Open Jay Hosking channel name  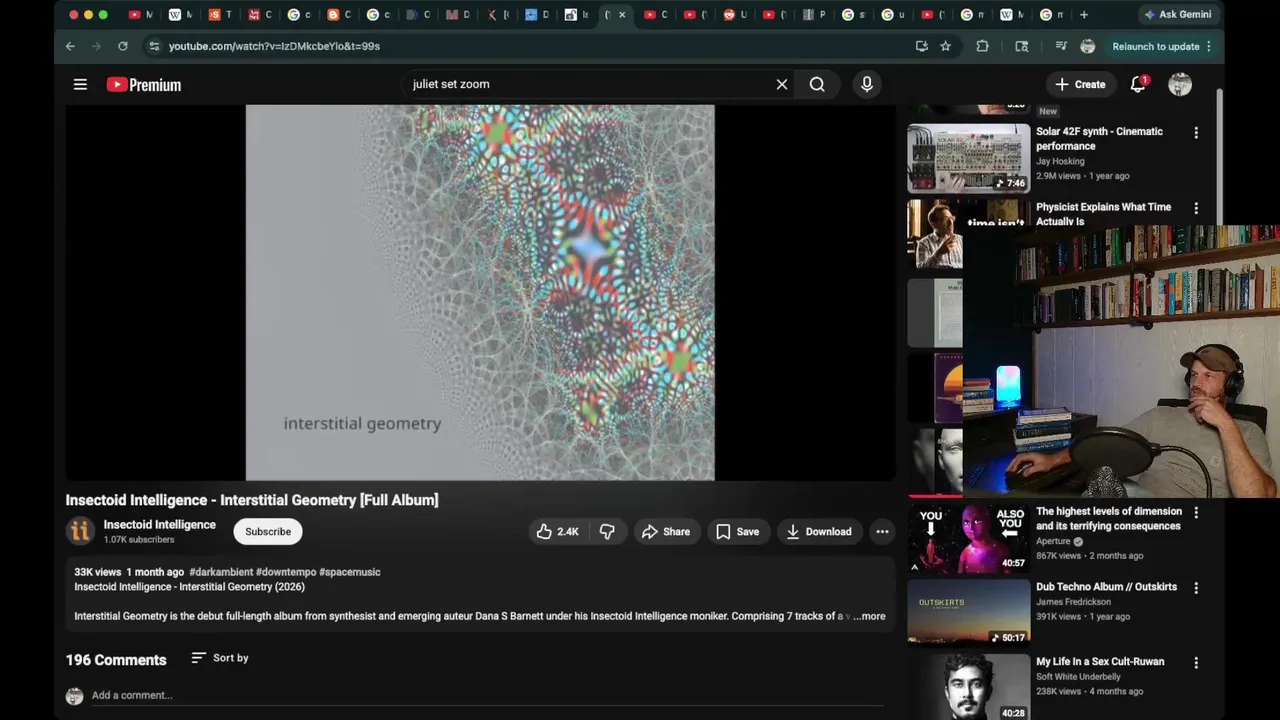1060,161
